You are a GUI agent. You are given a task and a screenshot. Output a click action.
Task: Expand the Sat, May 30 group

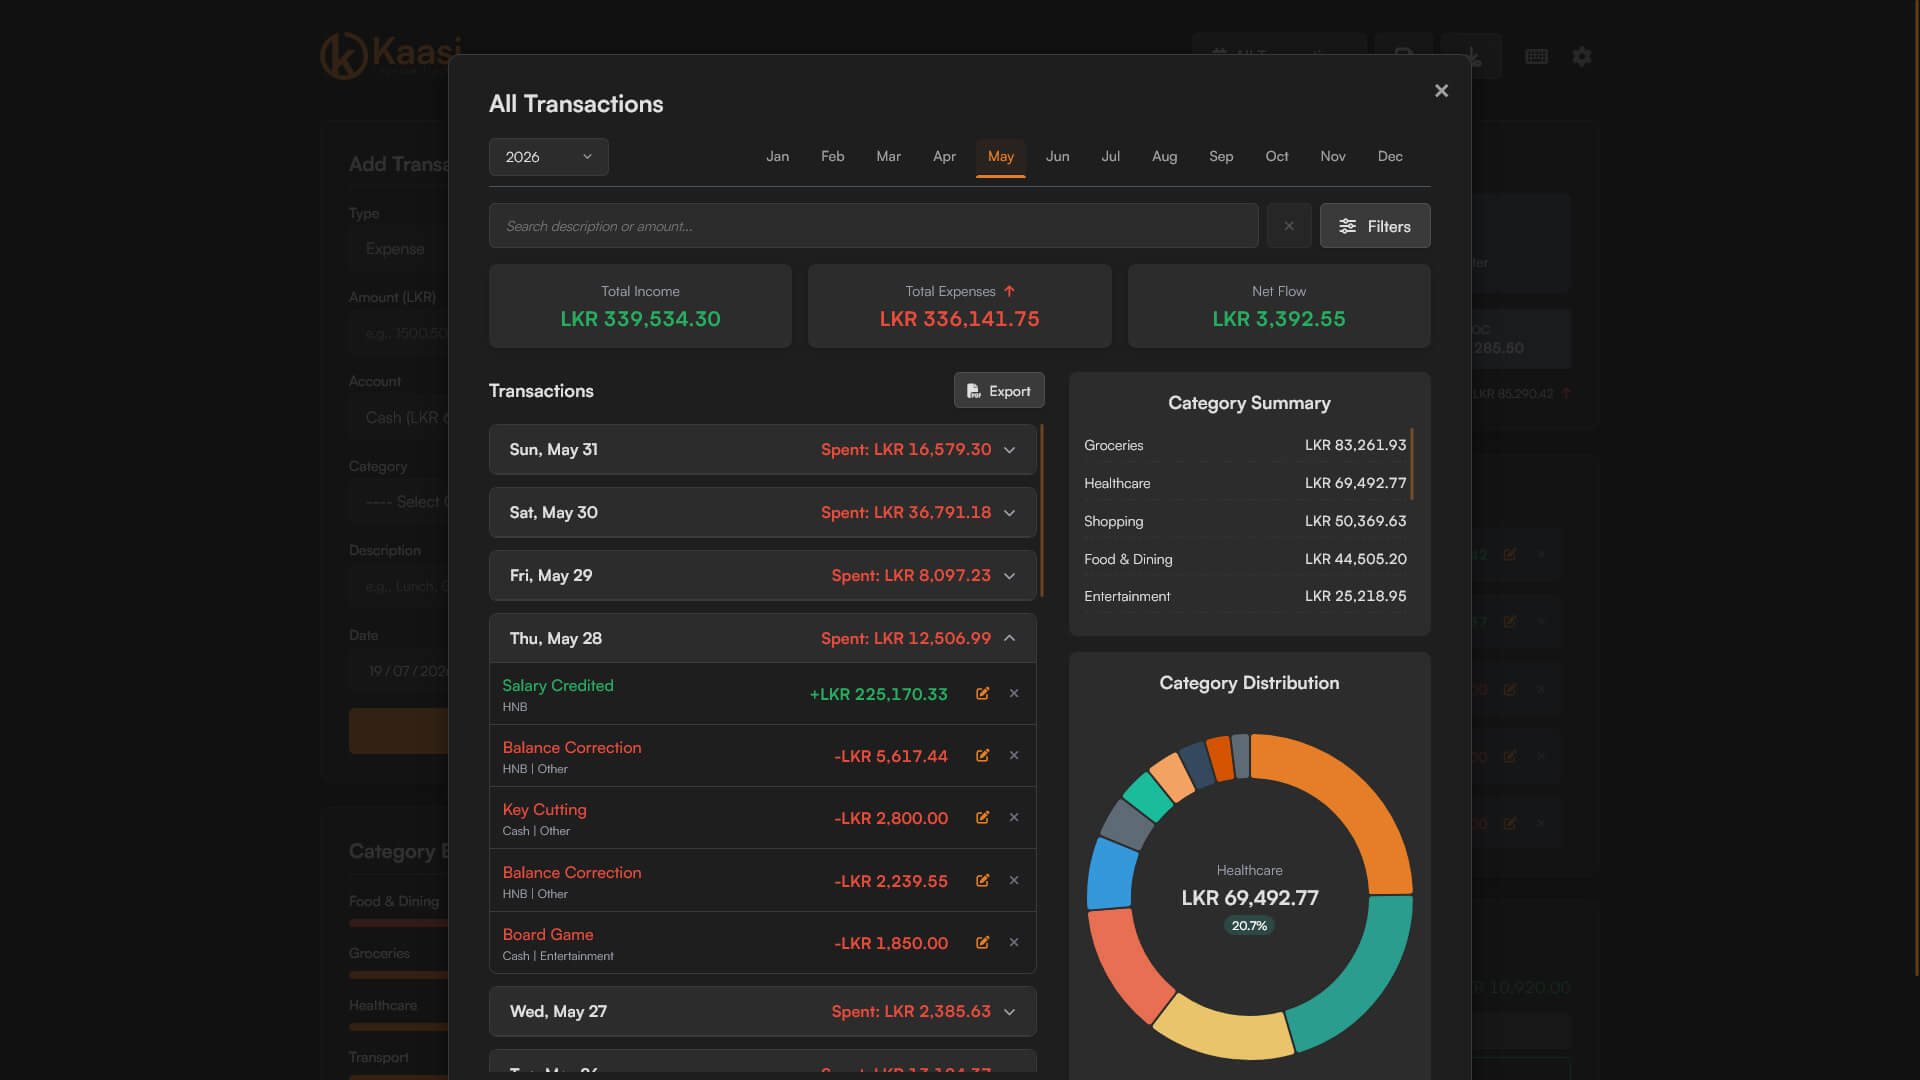coord(762,513)
